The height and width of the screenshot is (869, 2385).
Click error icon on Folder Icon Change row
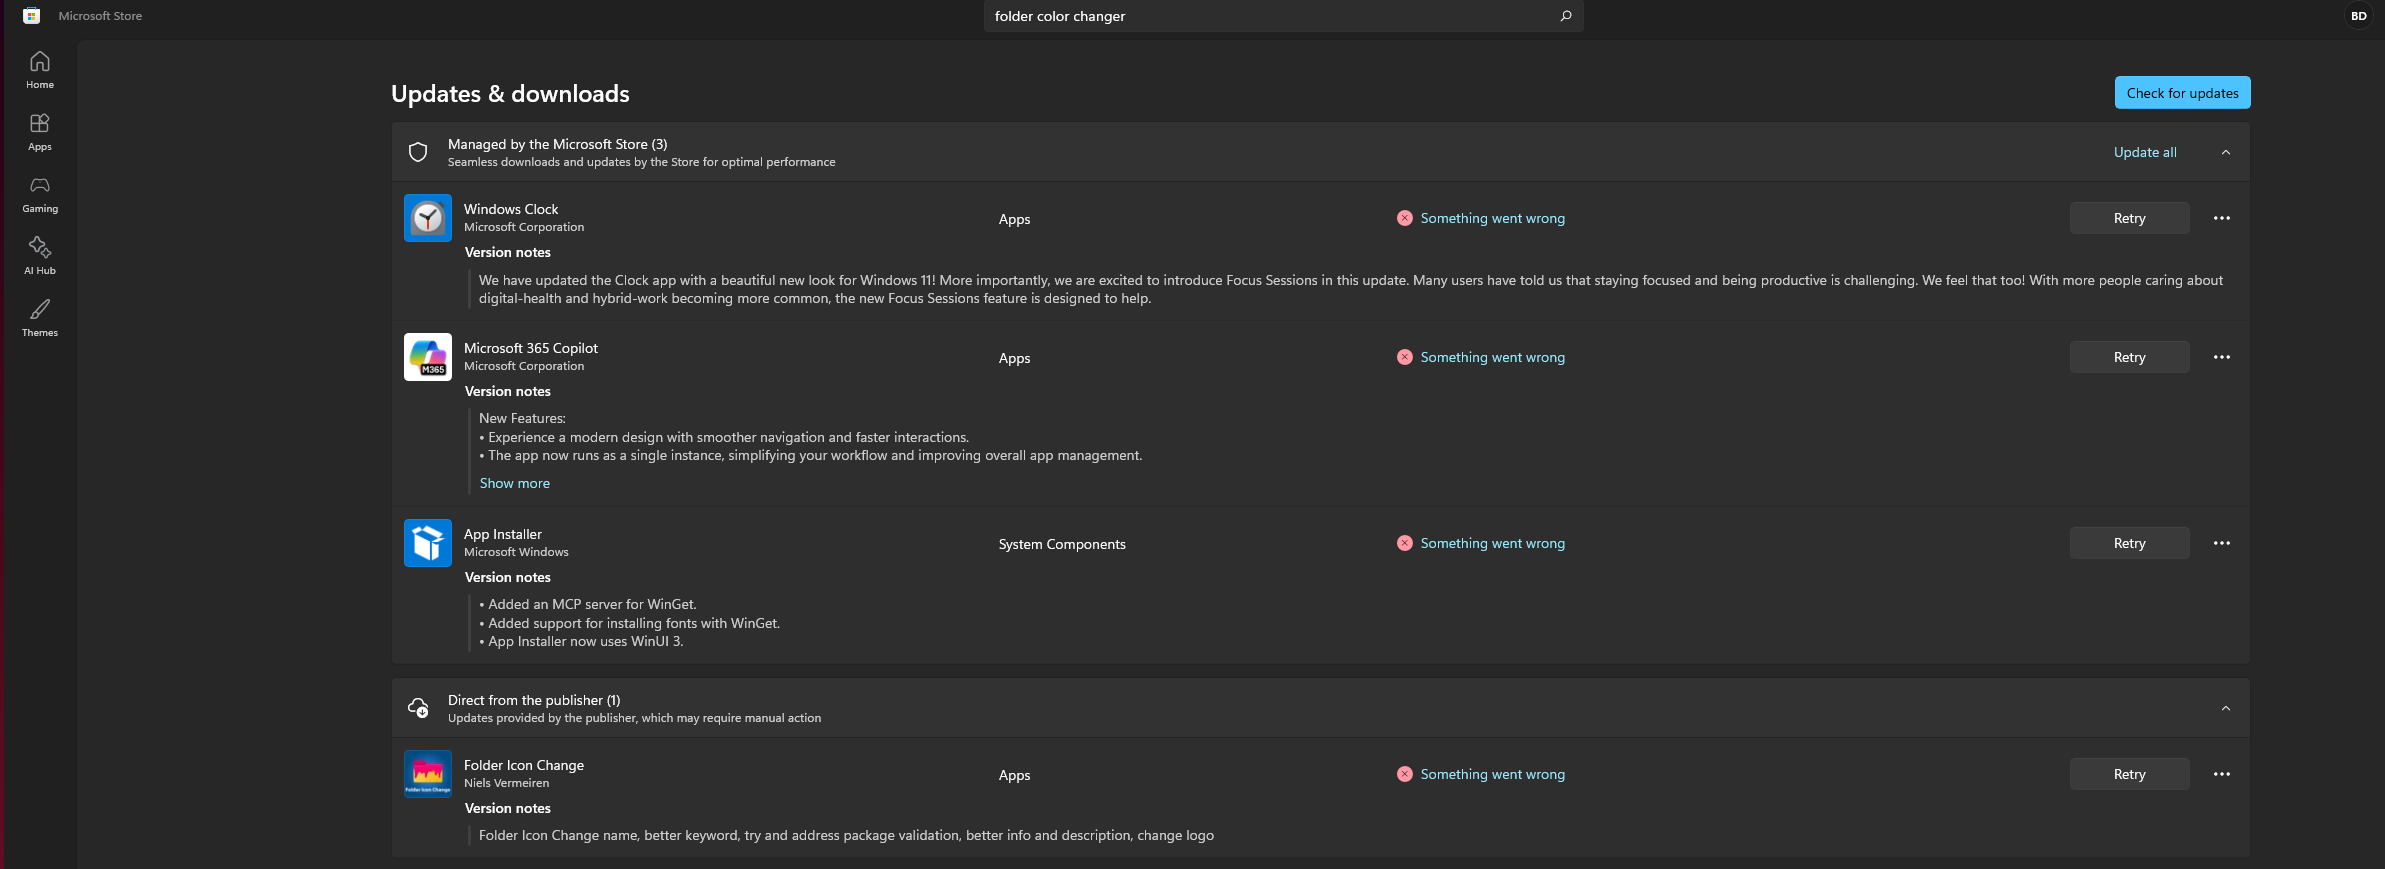point(1405,774)
